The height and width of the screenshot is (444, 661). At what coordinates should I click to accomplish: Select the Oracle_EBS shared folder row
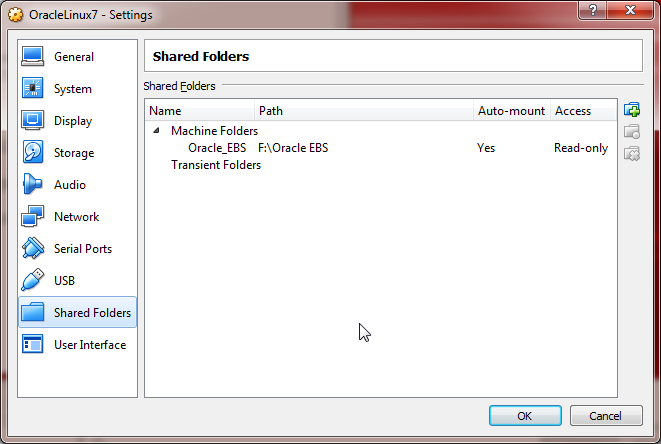coord(217,148)
